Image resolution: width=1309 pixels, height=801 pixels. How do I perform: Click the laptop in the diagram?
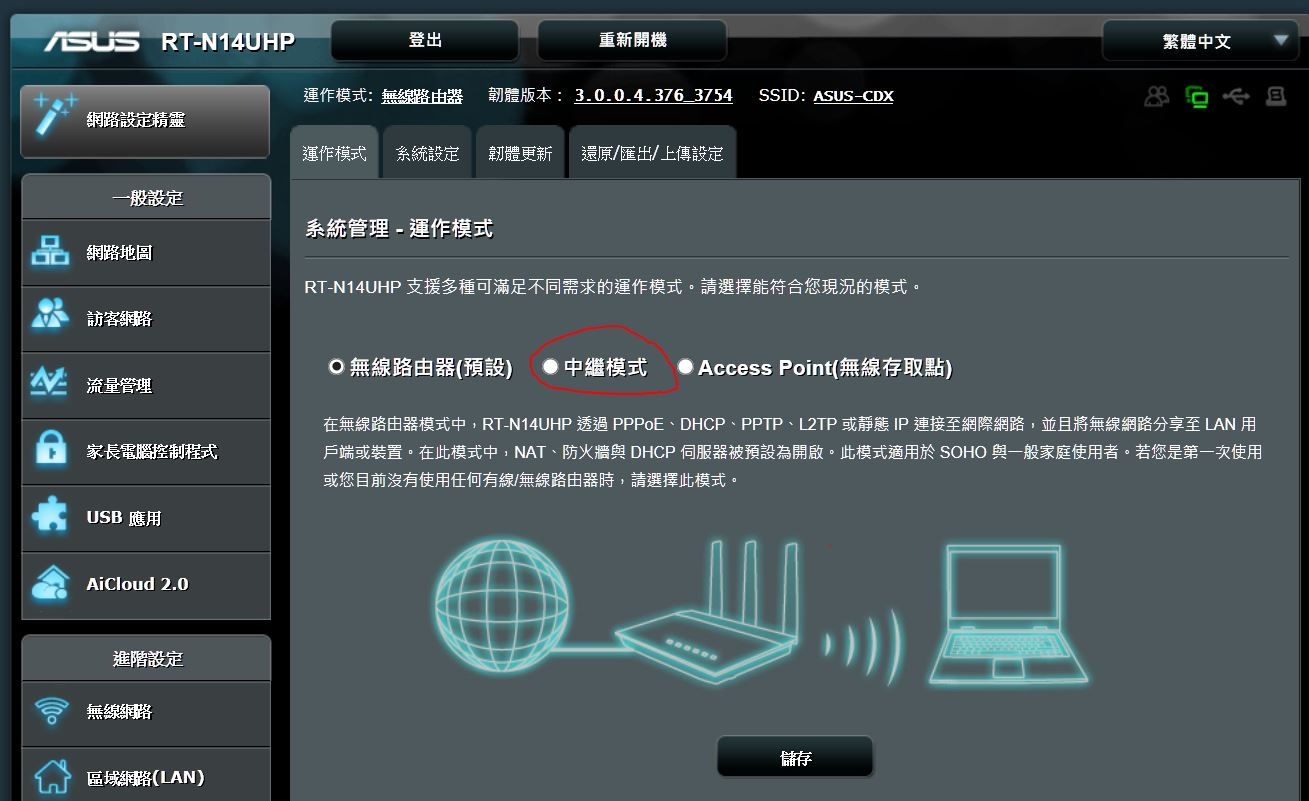1009,615
